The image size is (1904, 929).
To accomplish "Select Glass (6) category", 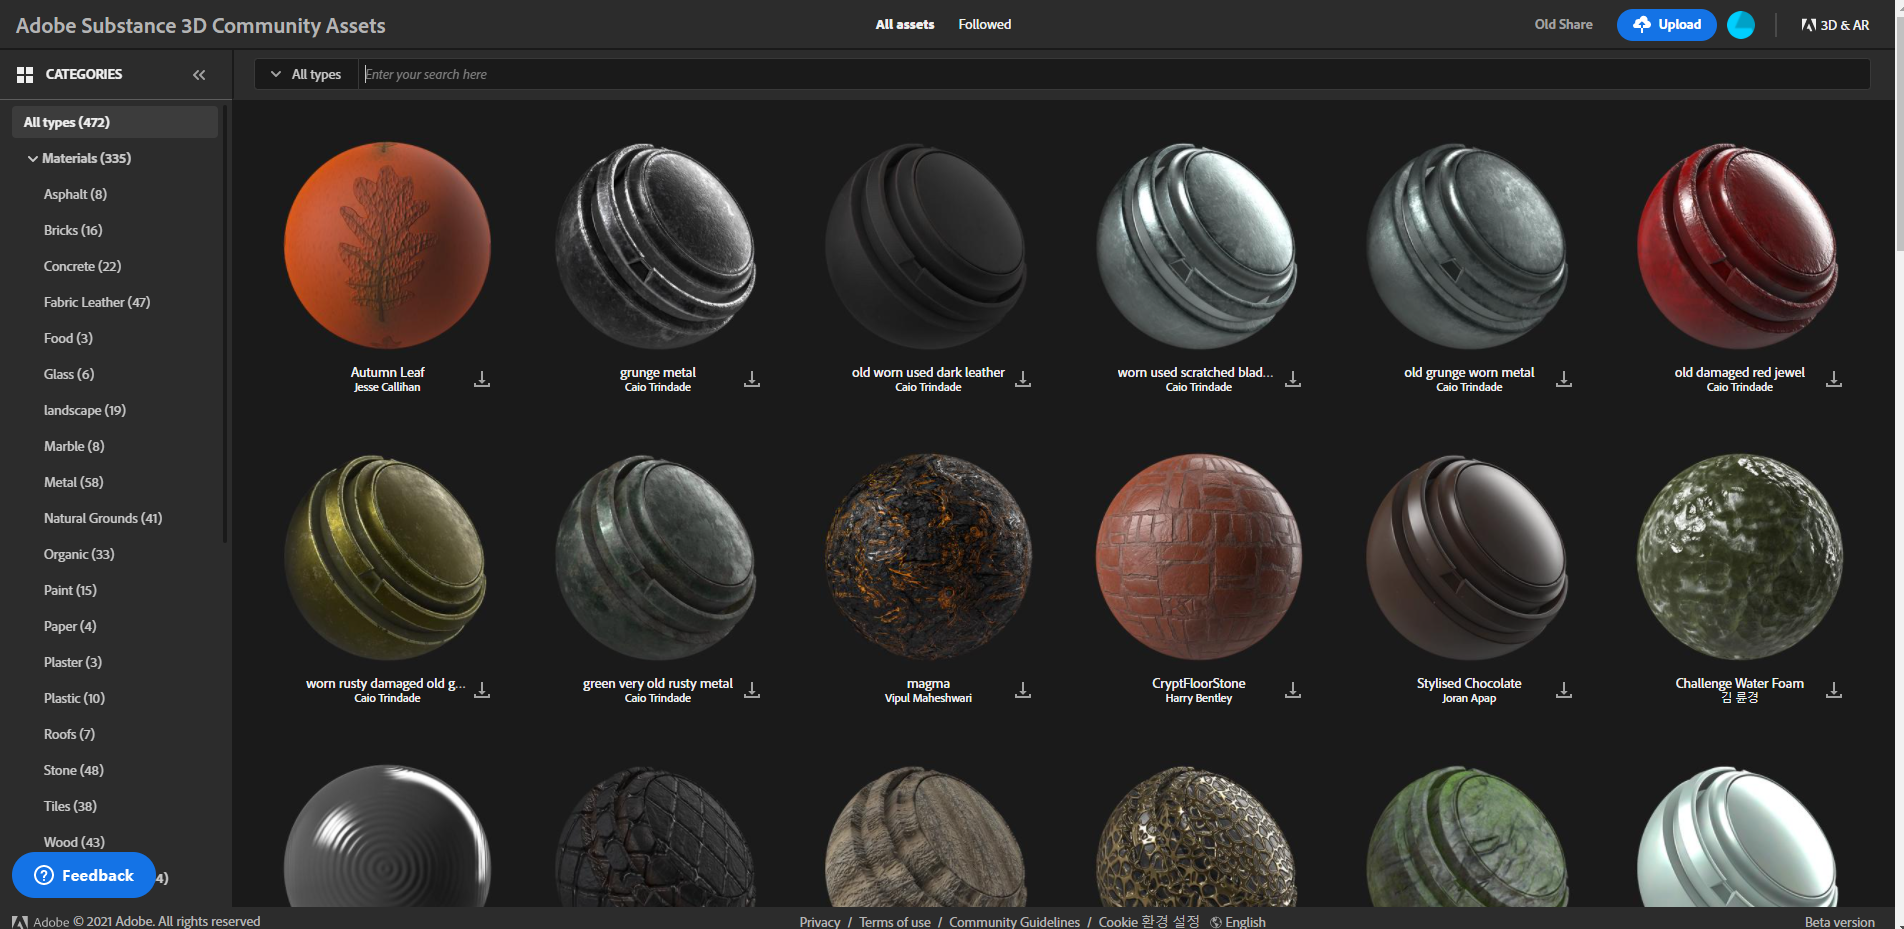I will 69,374.
